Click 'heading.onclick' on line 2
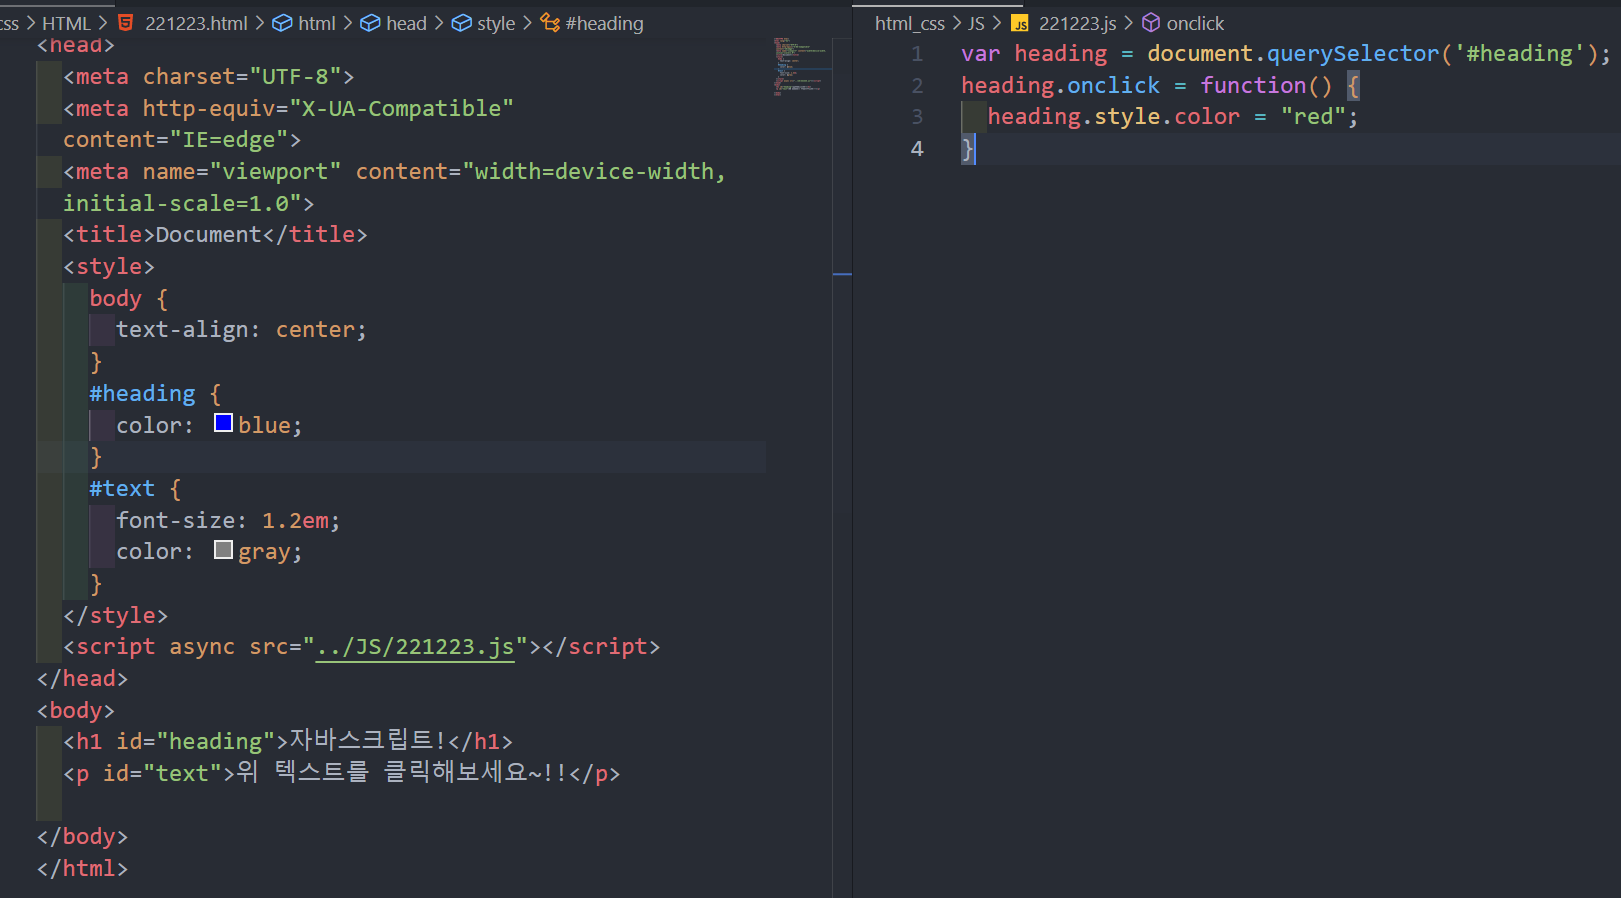The image size is (1621, 898). [1060, 86]
